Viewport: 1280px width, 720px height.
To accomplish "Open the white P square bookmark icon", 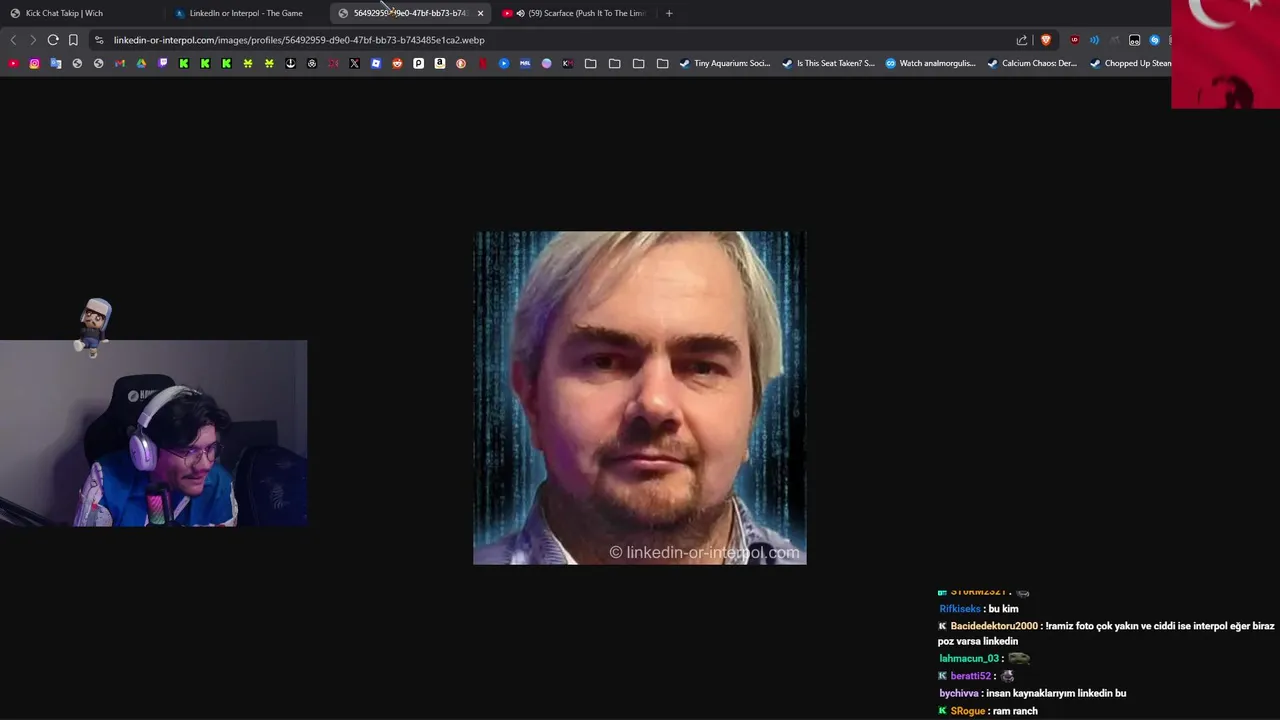I will 418,63.
